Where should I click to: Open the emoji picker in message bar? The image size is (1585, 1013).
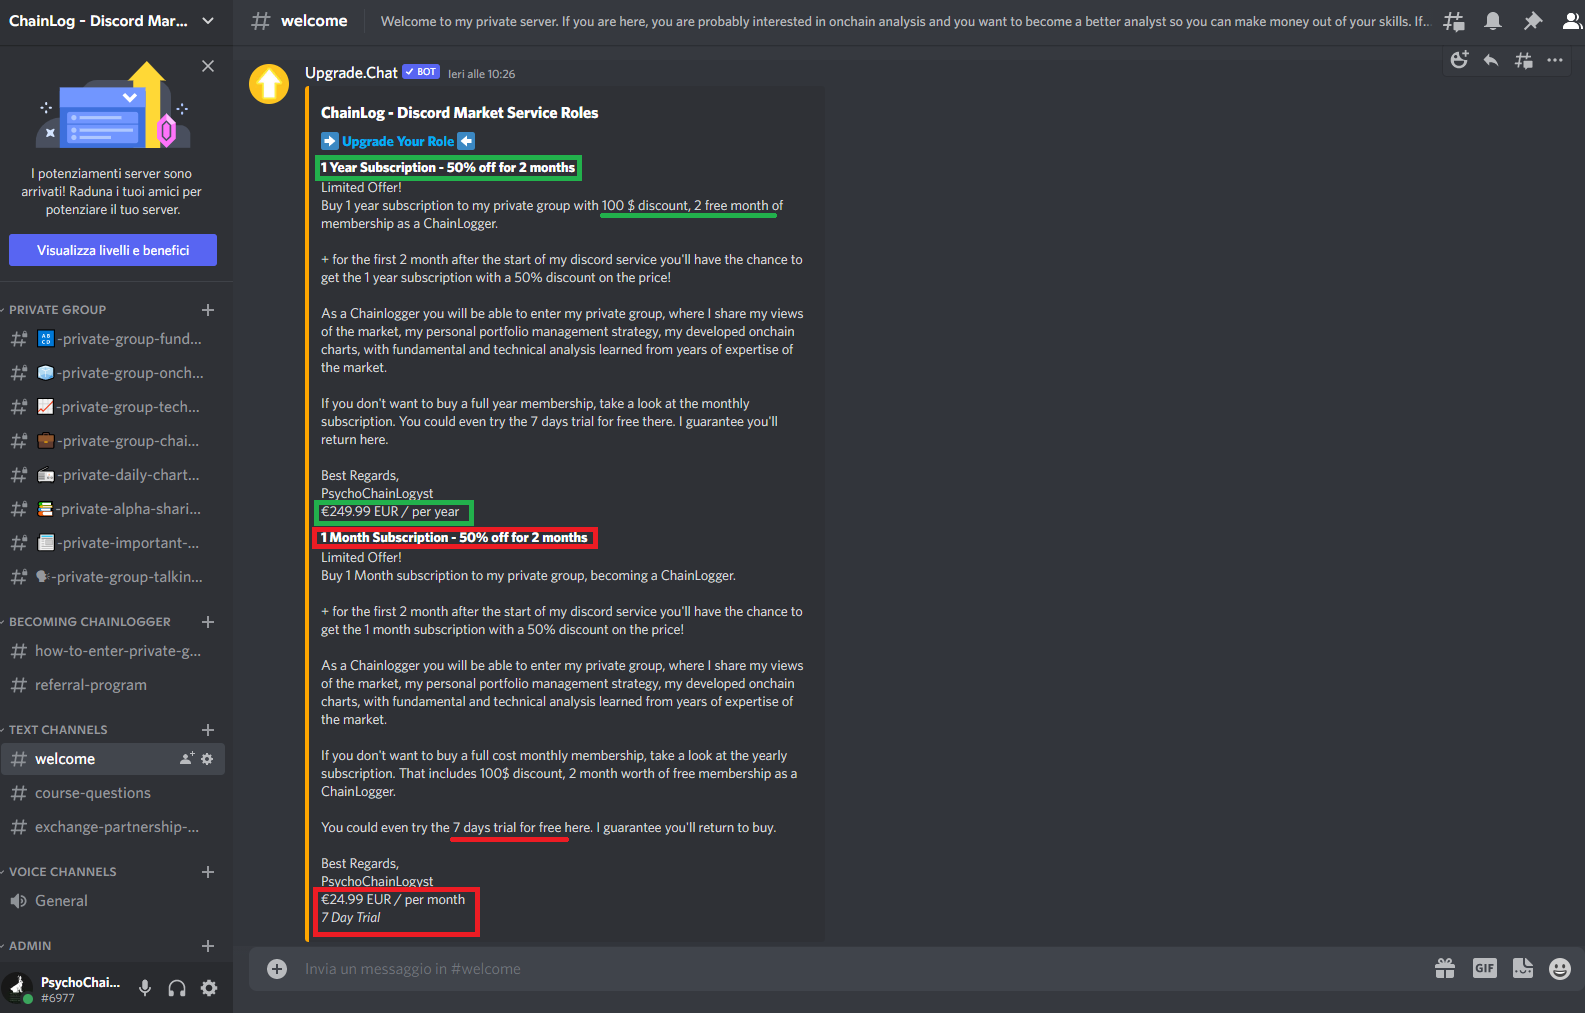(1560, 968)
